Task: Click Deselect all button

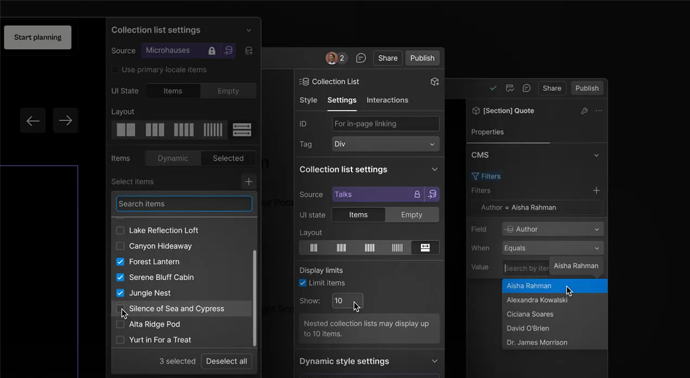Action: tap(227, 361)
